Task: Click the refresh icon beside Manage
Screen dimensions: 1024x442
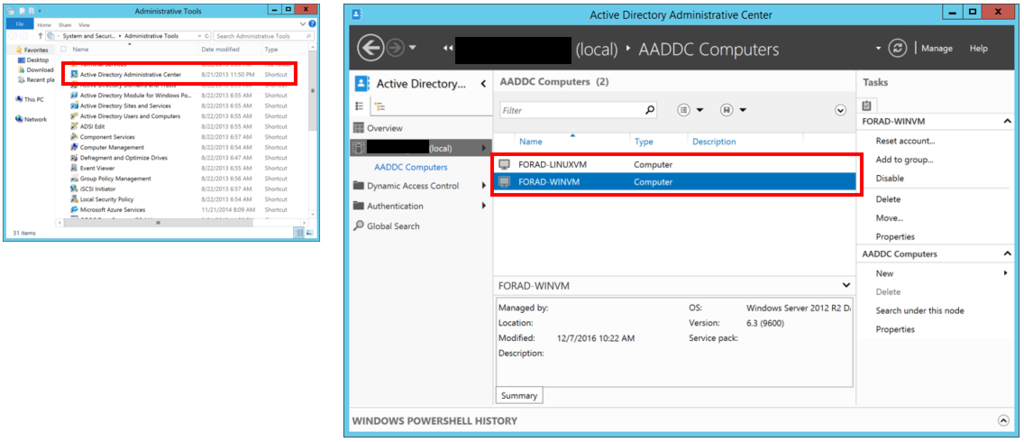Action: [898, 48]
